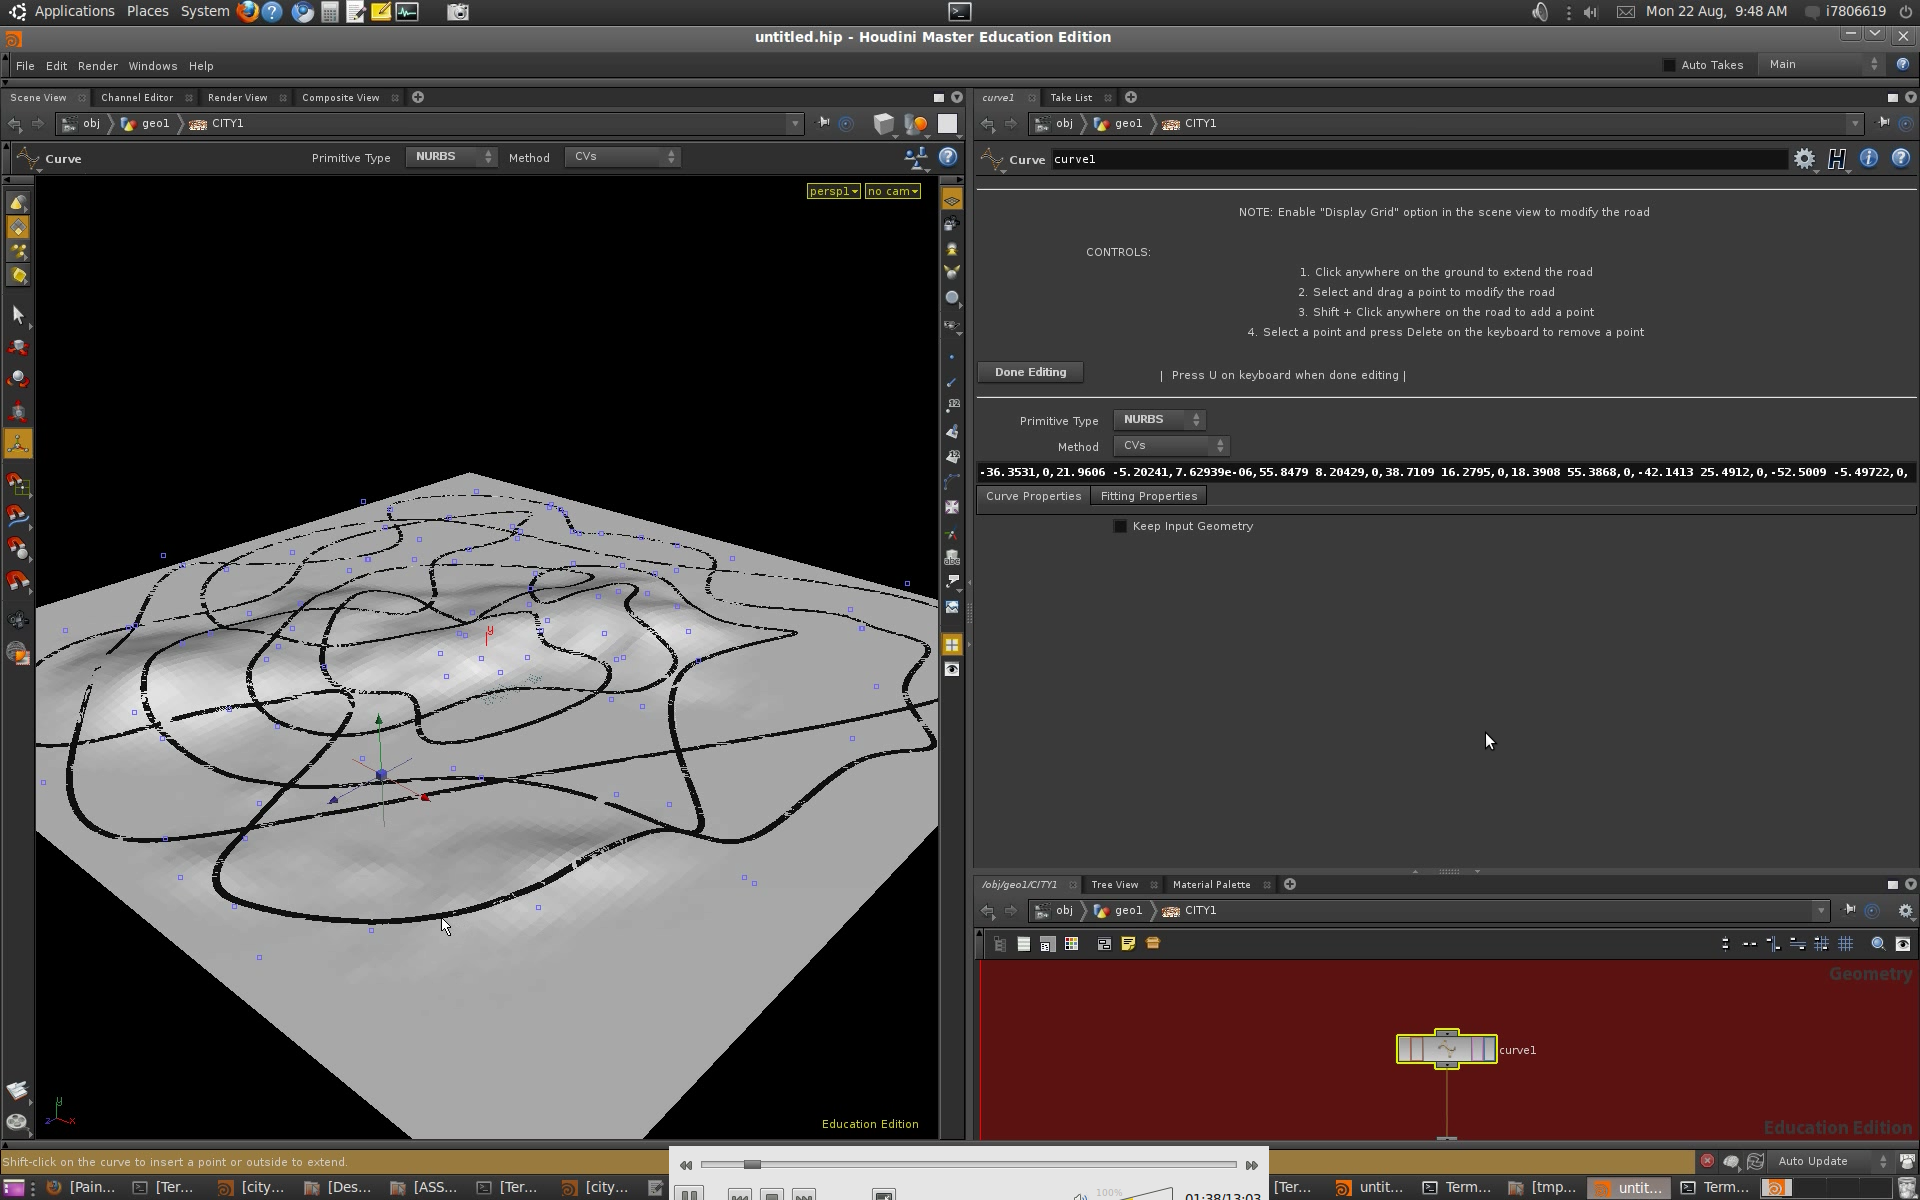This screenshot has width=1920, height=1200.
Task: Click the Done Editing button
Action: (1030, 372)
